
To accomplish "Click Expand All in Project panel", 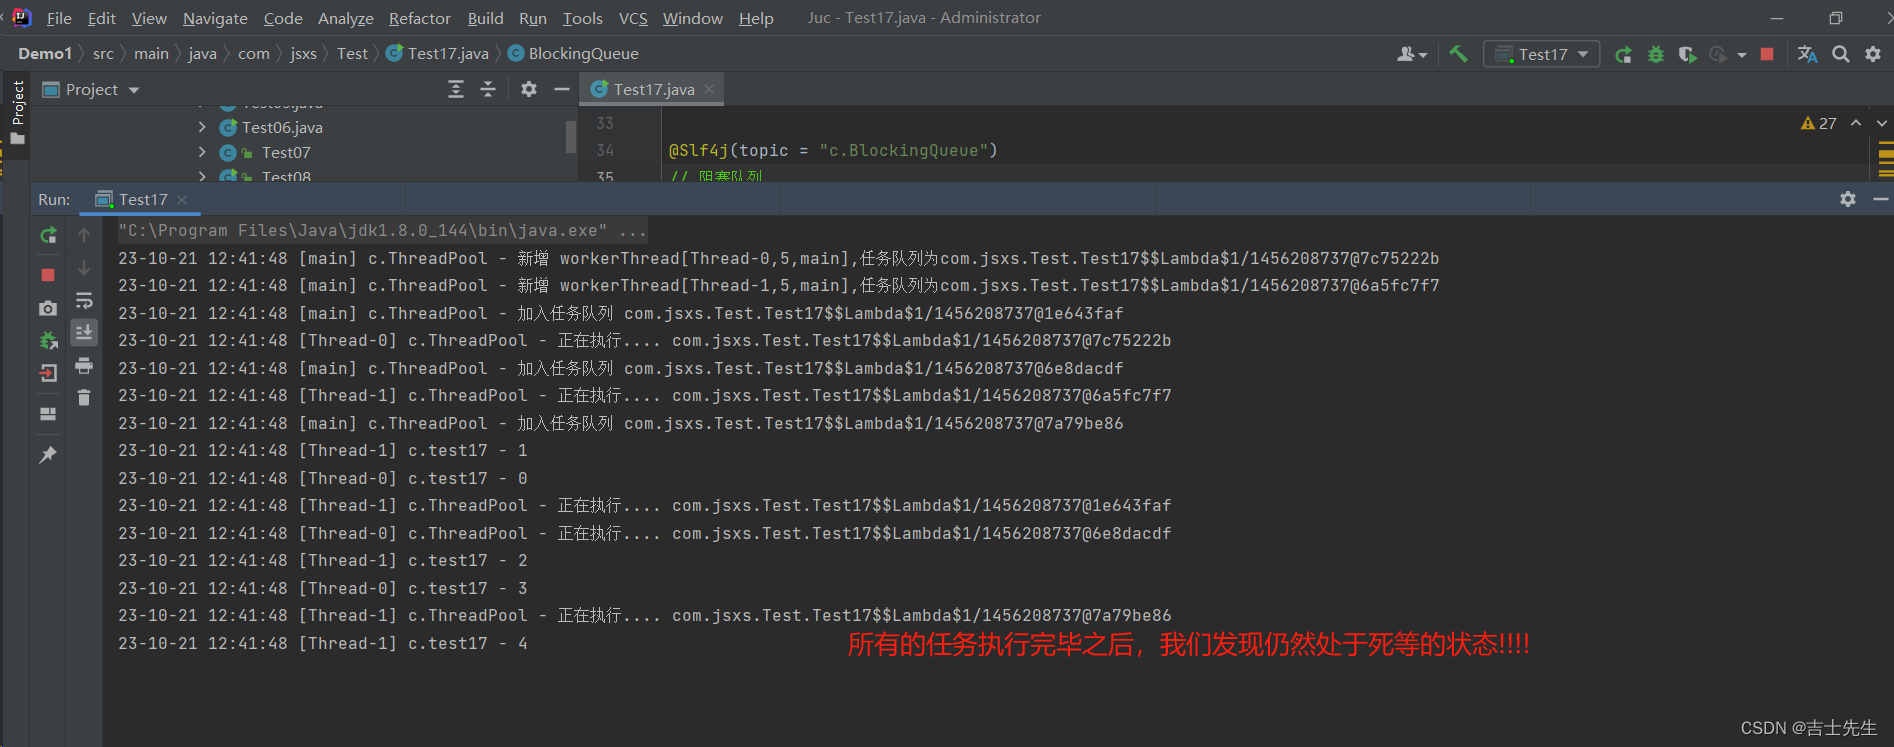I will tap(456, 89).
